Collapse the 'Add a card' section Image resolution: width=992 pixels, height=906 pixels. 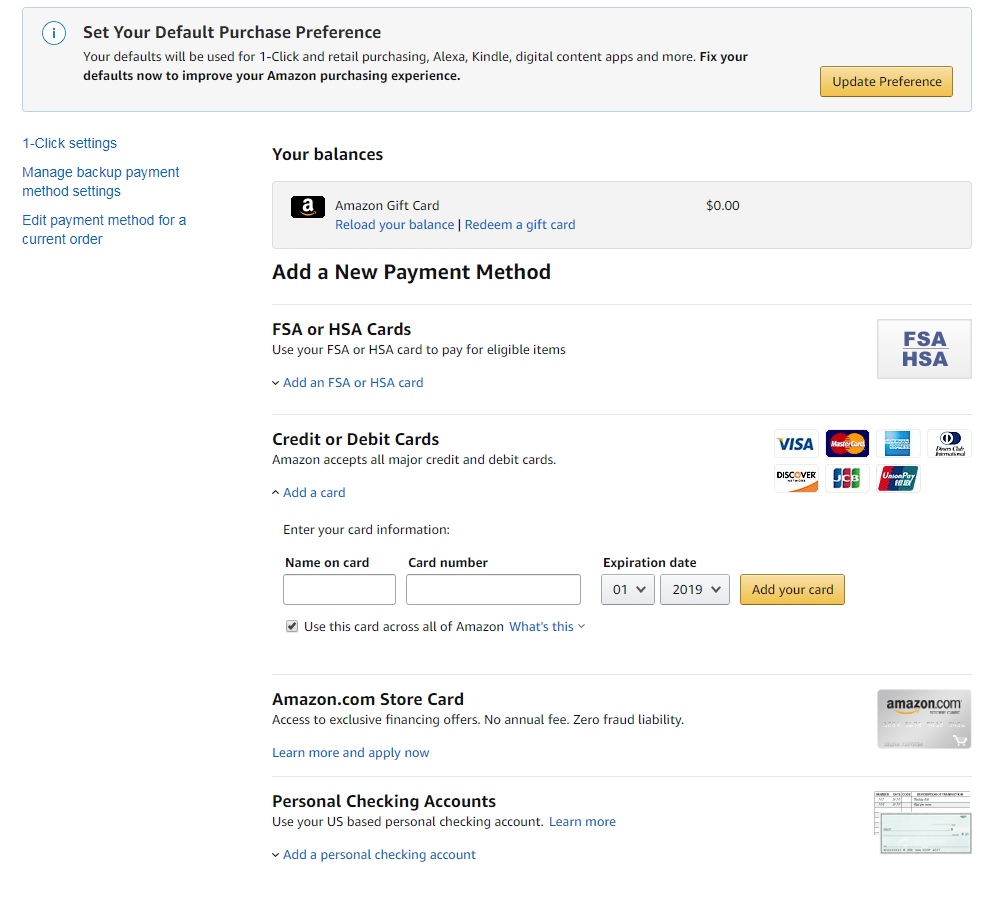pos(313,493)
